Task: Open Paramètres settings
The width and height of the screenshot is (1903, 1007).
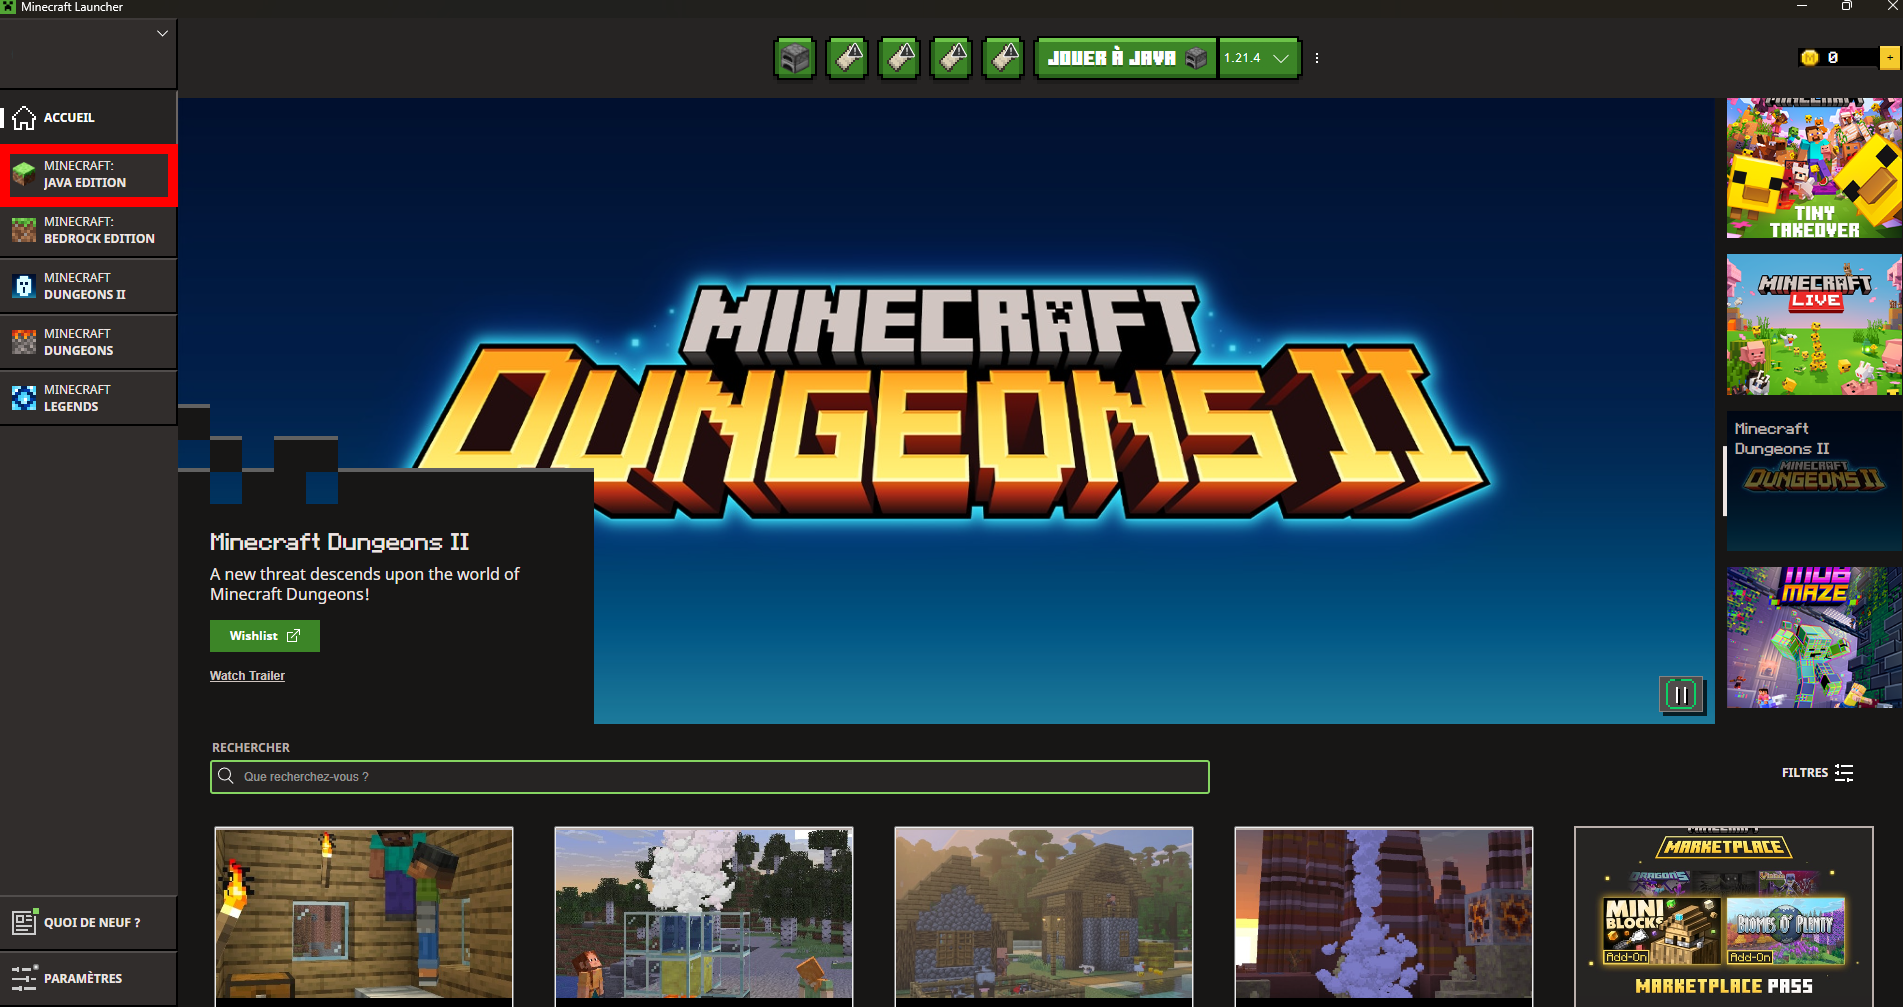Action: point(88,979)
